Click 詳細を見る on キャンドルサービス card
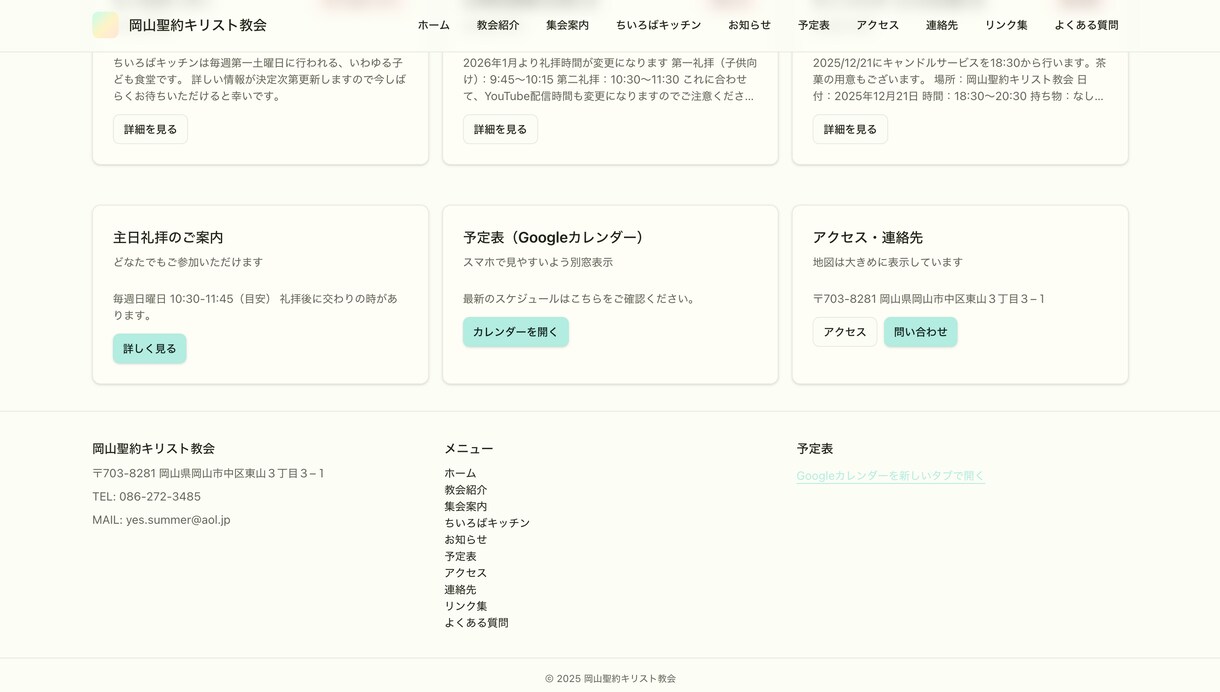 [850, 129]
